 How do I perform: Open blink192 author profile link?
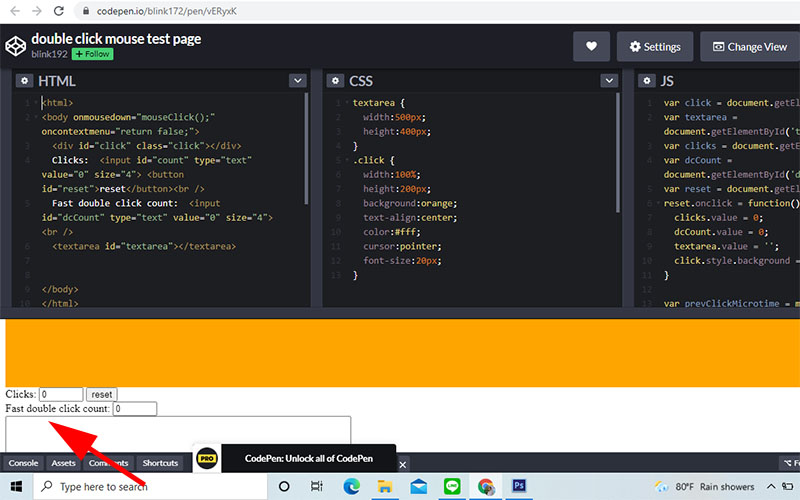(49, 54)
